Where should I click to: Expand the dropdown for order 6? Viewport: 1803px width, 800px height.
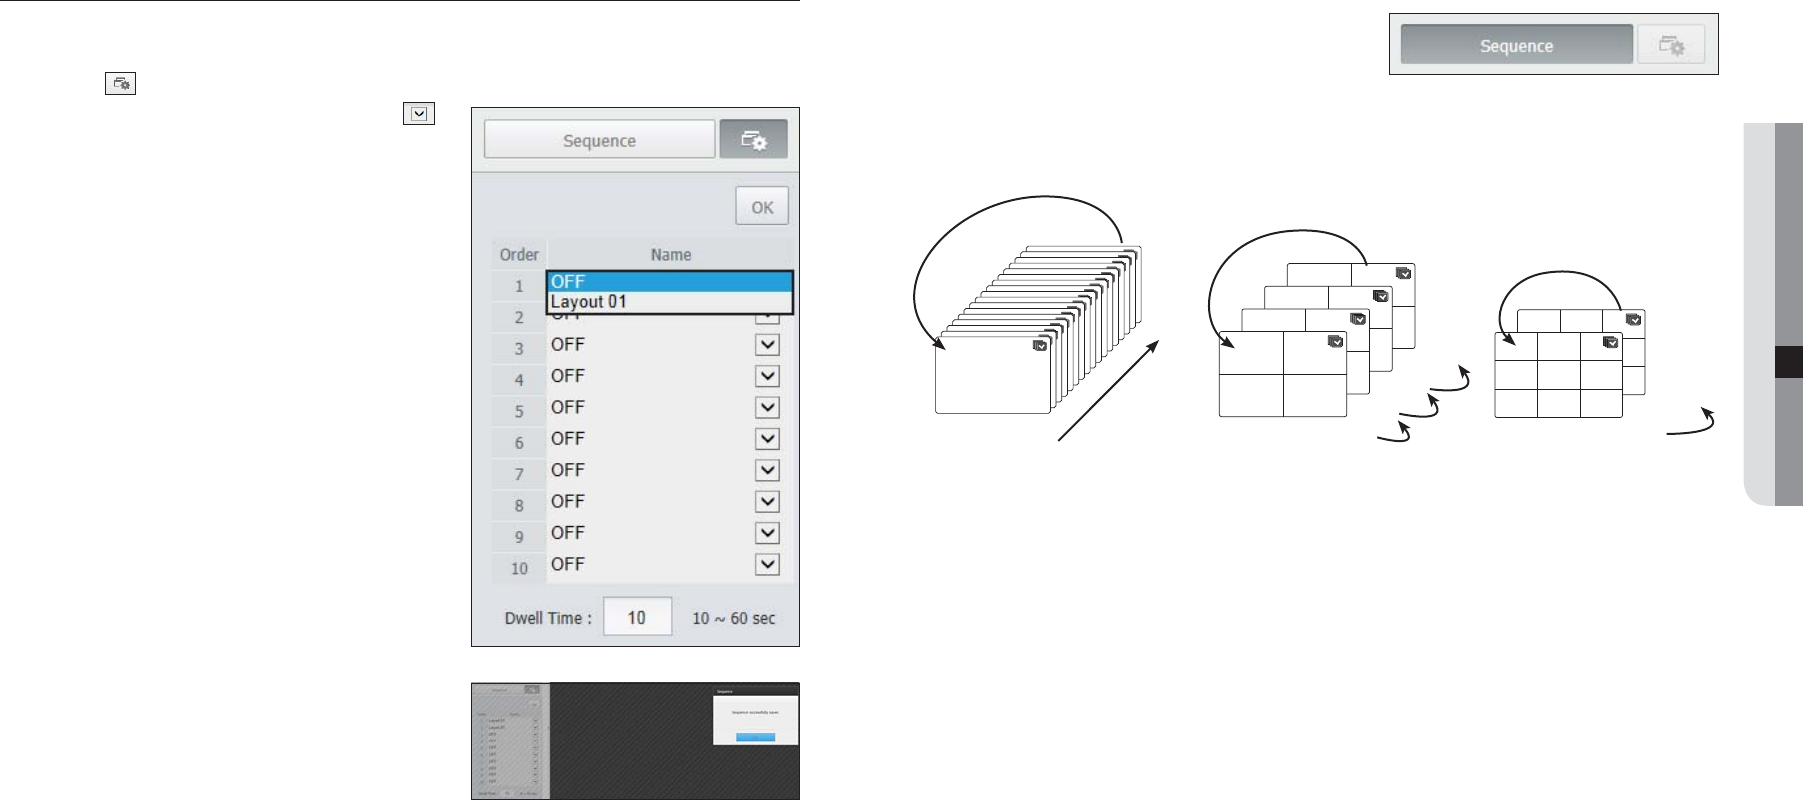[x=767, y=439]
